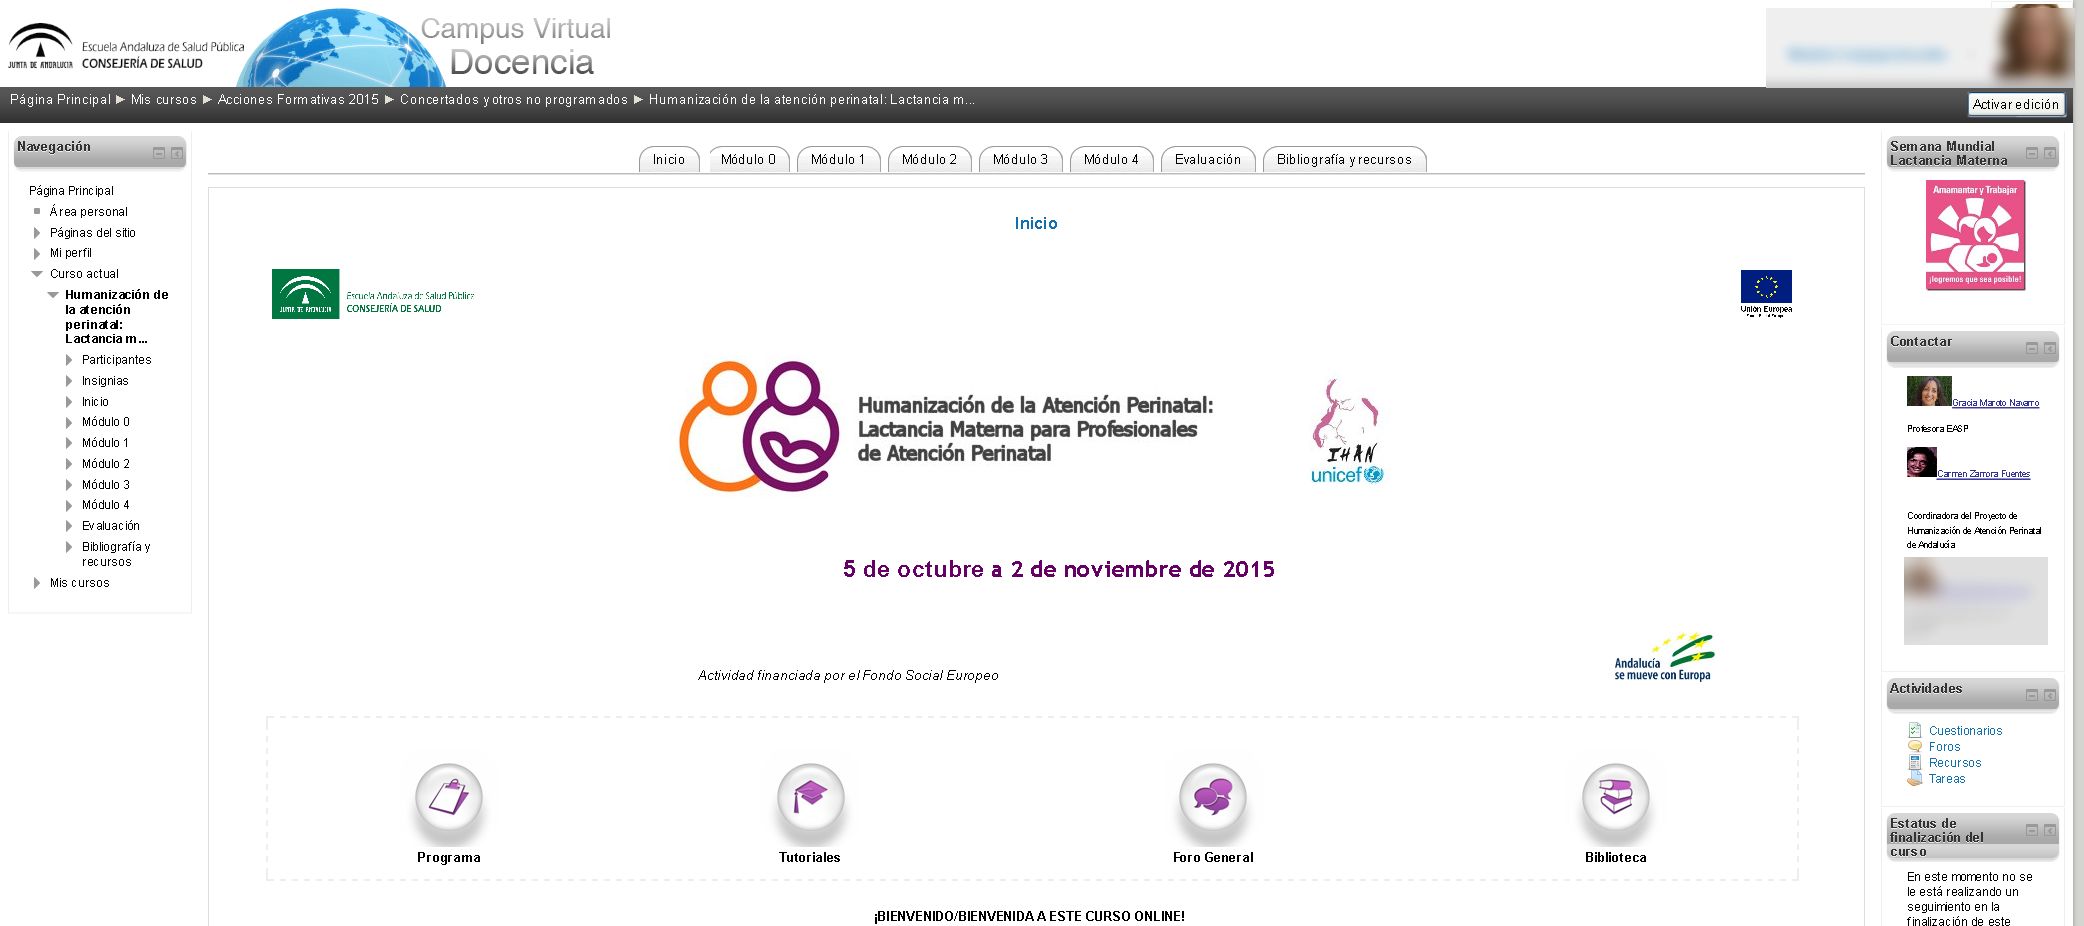Viewport: 2084px width, 926px height.
Task: Click the Cuestionarios activity icon
Action: point(1914,731)
